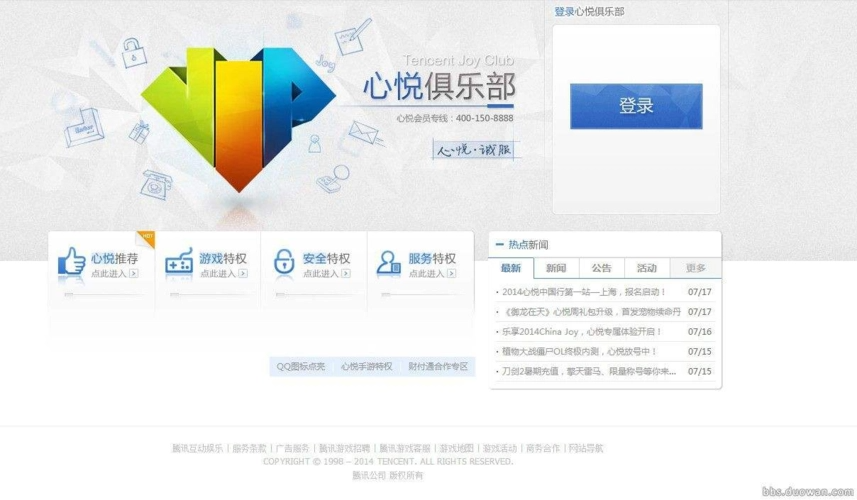Click the 心悦推荐 title text
The image size is (857, 500).
coord(114,258)
